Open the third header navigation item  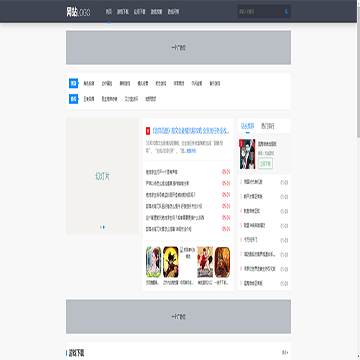click(140, 12)
